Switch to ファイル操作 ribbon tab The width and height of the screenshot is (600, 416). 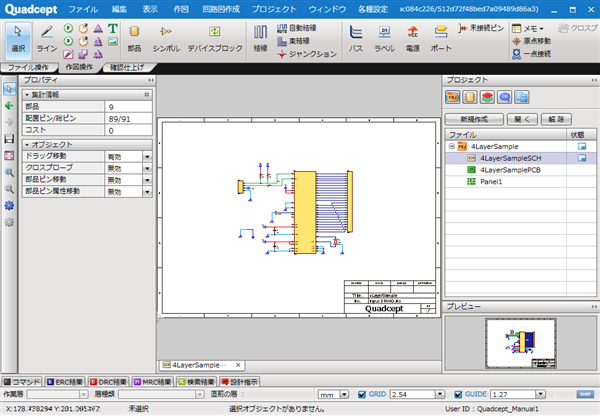tap(28, 68)
